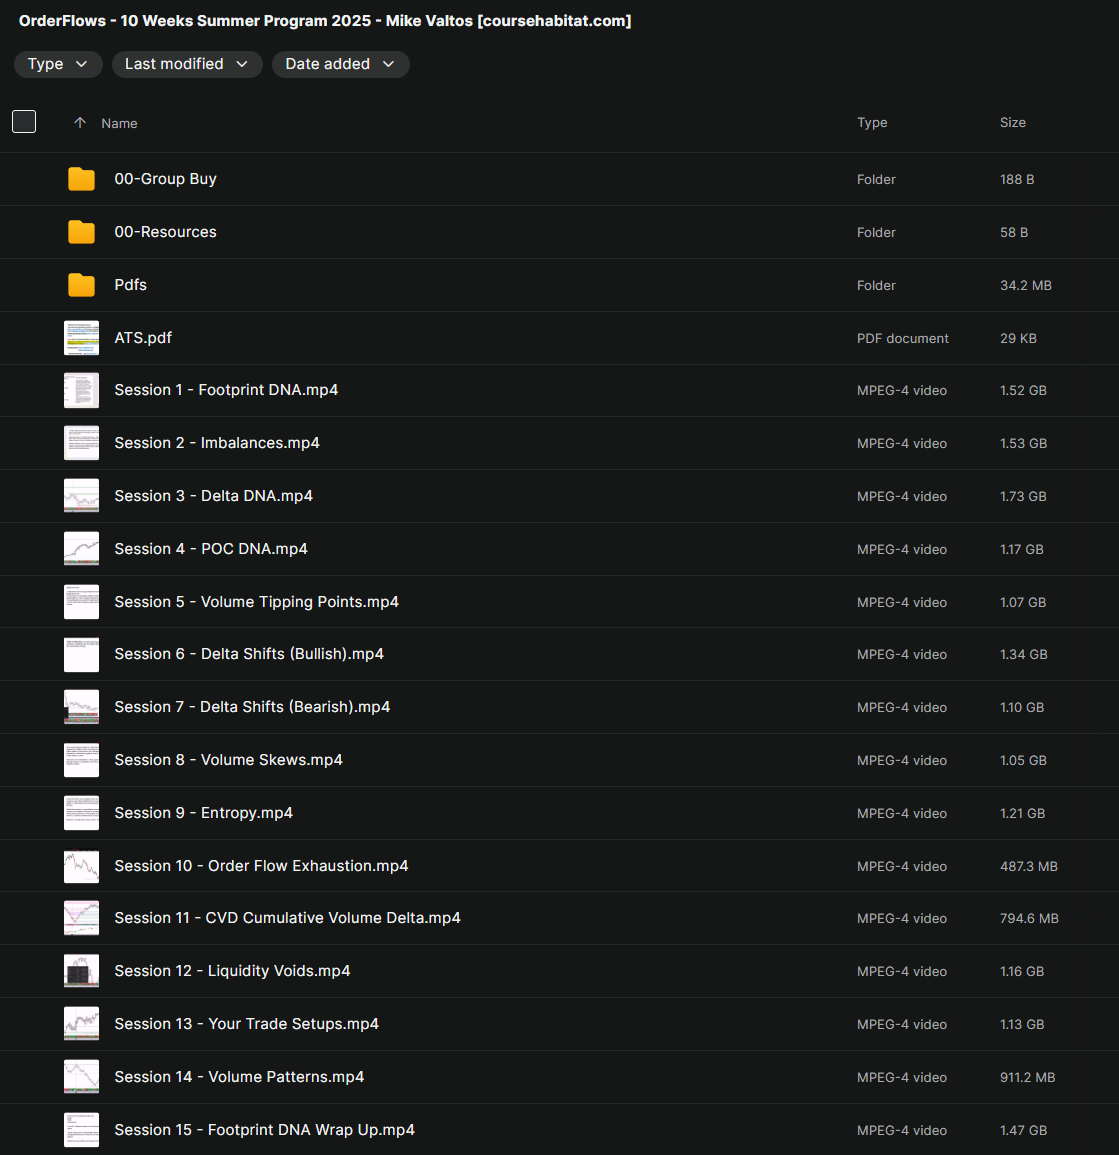Open the ATS.pdf file thumbnail
This screenshot has height=1155, width=1119.
click(x=81, y=338)
